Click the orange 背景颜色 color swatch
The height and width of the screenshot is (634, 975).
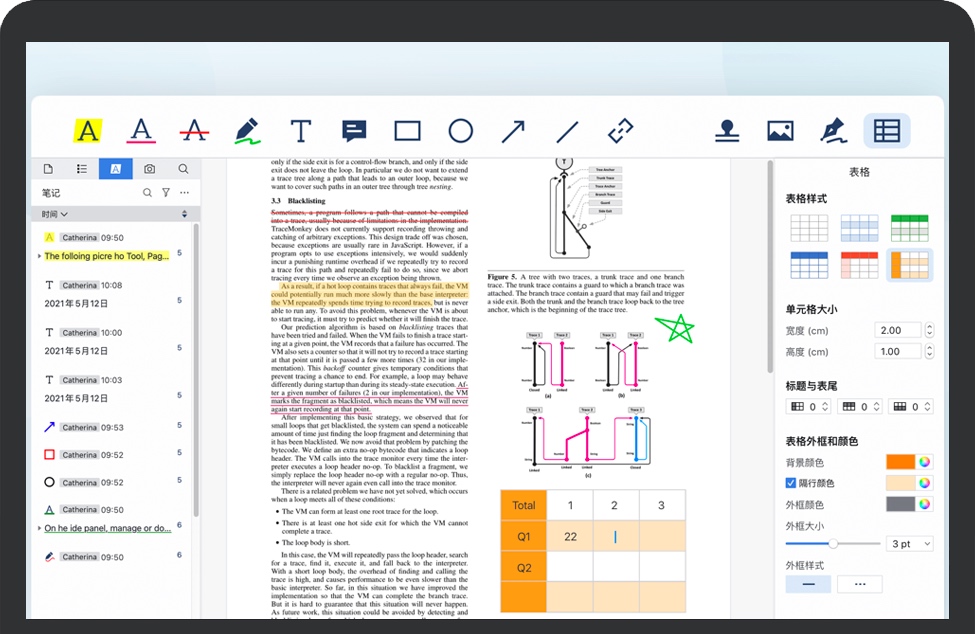900,462
